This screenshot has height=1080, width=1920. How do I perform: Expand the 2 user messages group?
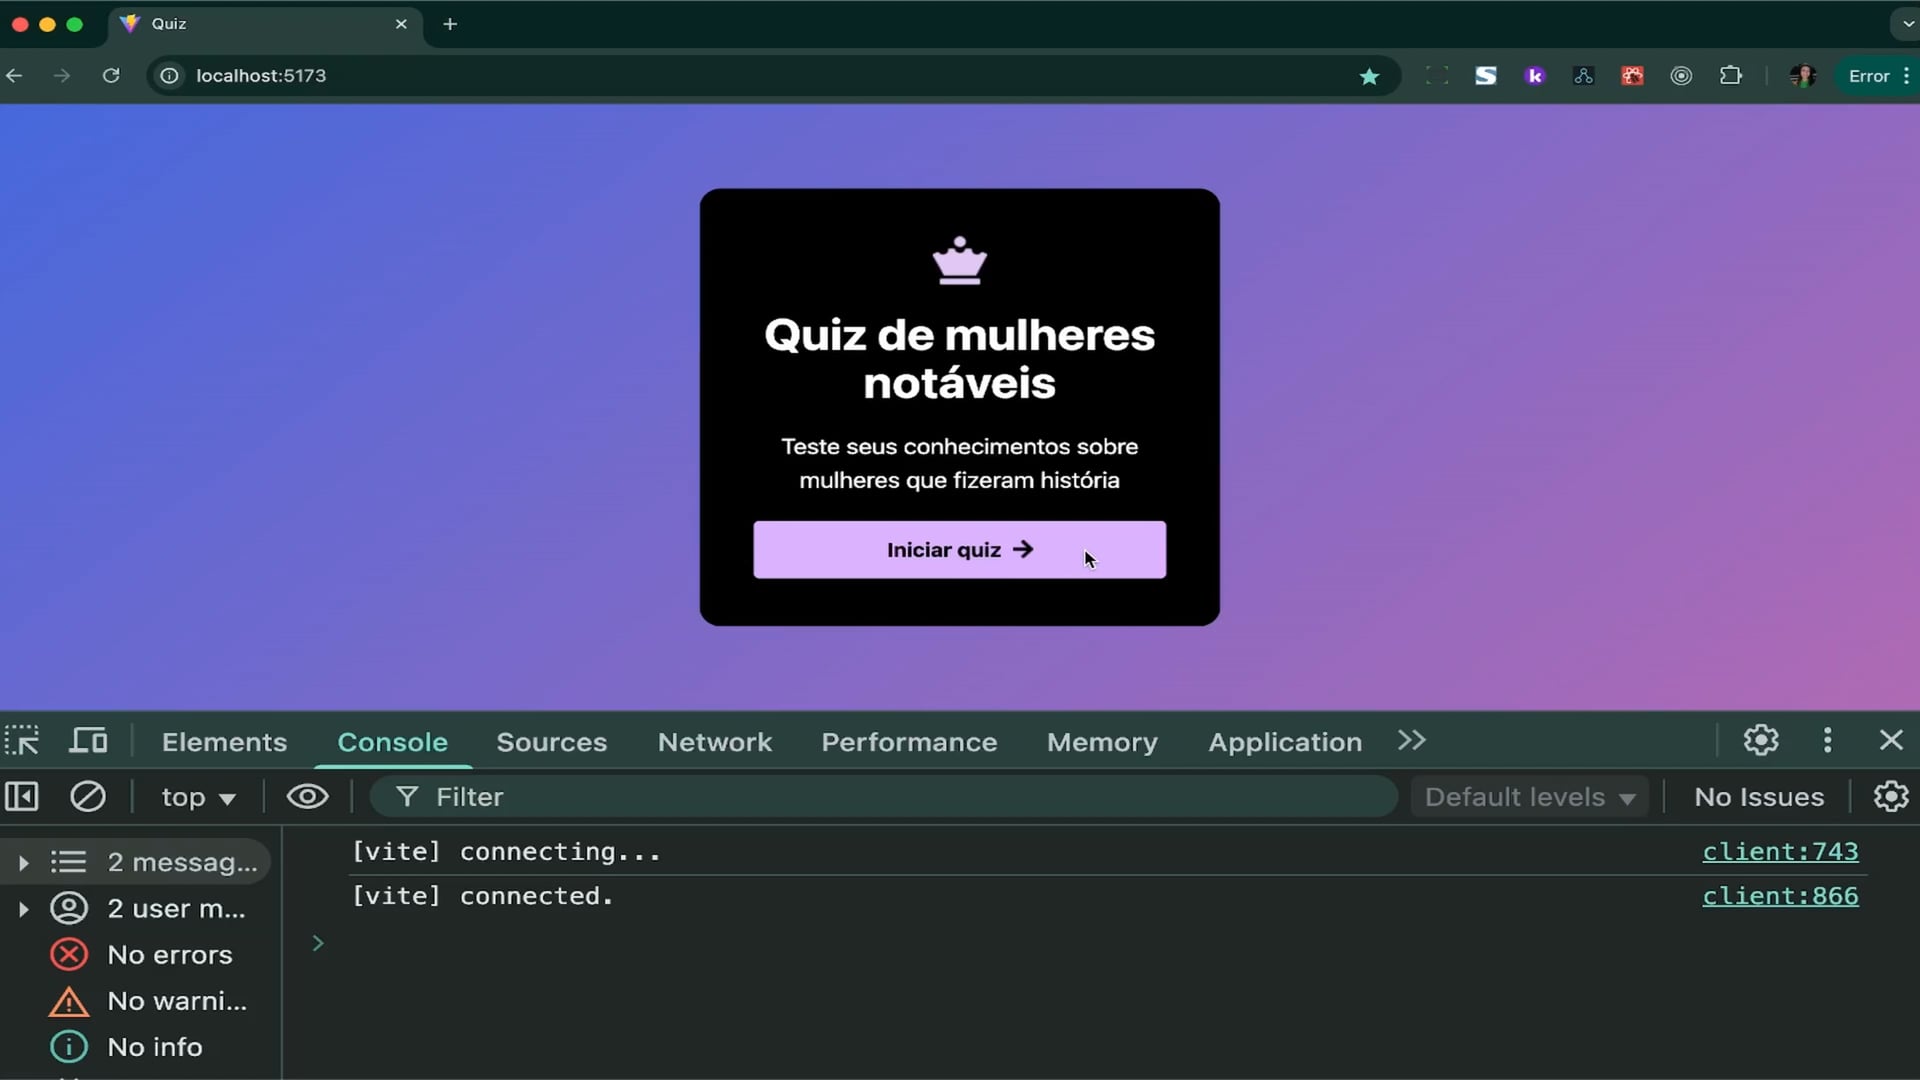tap(24, 909)
